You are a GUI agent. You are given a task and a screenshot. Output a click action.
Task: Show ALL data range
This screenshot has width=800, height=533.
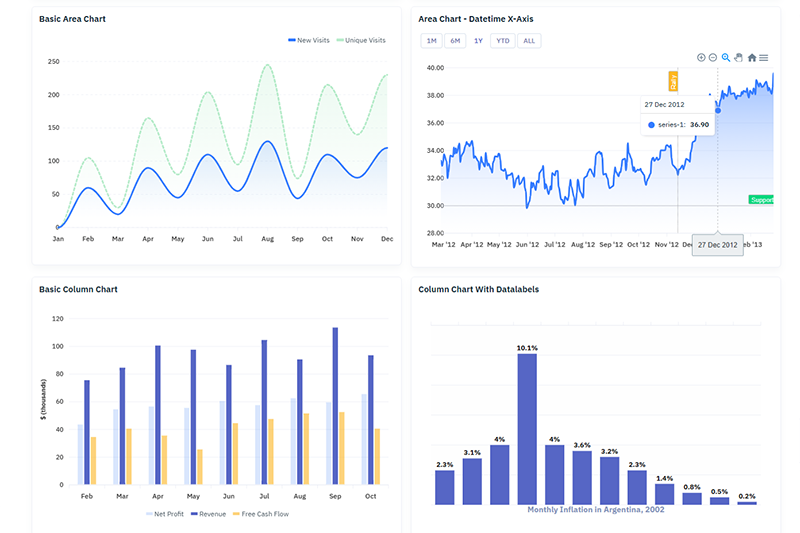tap(529, 41)
